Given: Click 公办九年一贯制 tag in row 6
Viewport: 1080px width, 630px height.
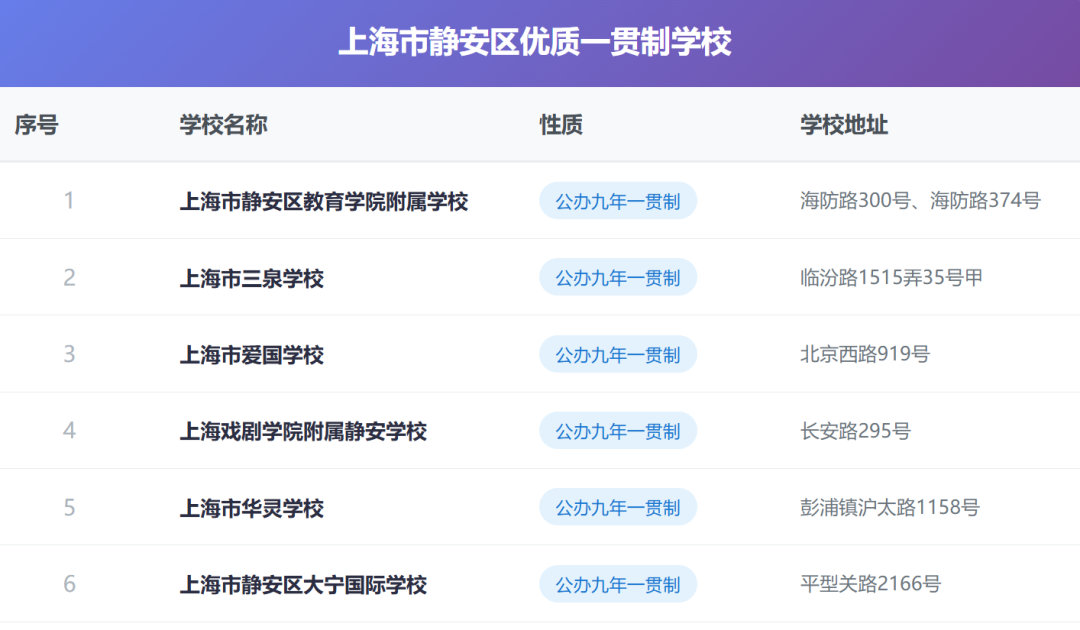Looking at the screenshot, I should point(618,585).
